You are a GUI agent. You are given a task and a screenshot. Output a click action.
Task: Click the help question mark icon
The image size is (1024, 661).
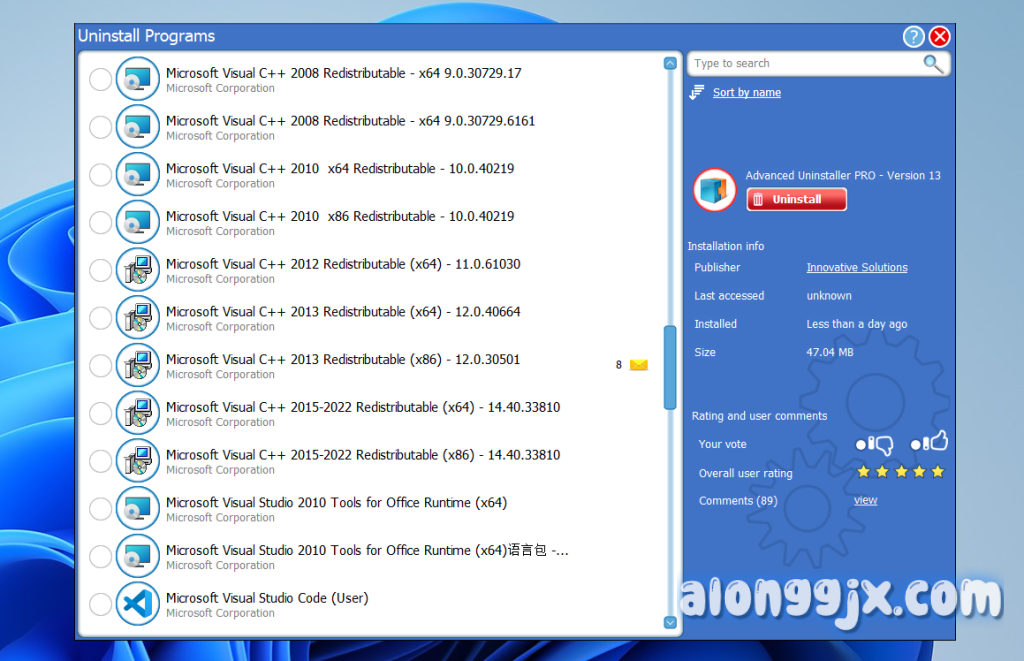click(x=913, y=37)
